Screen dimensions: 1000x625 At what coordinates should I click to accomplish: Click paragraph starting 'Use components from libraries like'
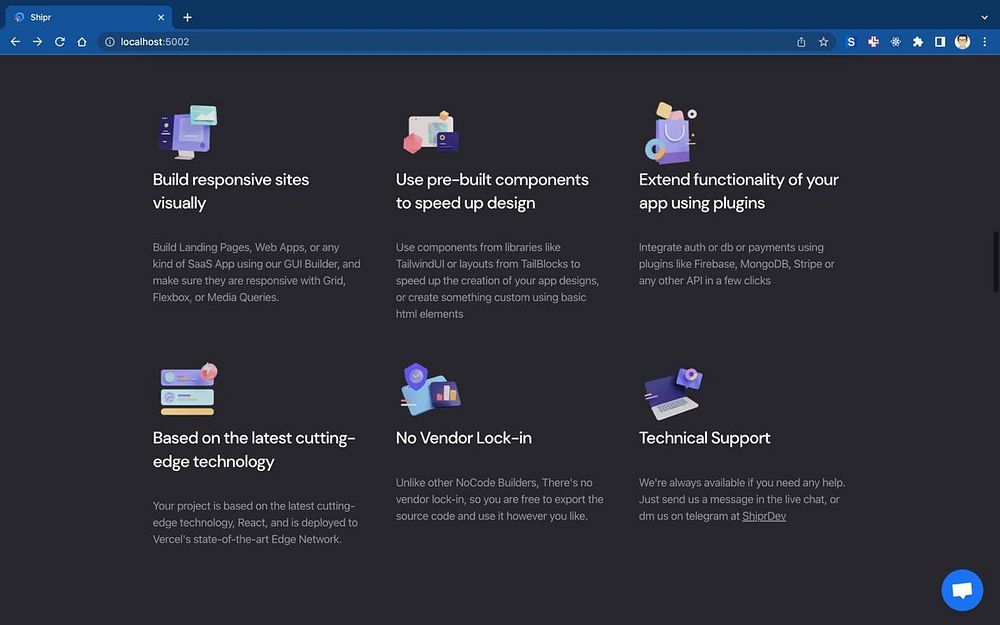497,281
